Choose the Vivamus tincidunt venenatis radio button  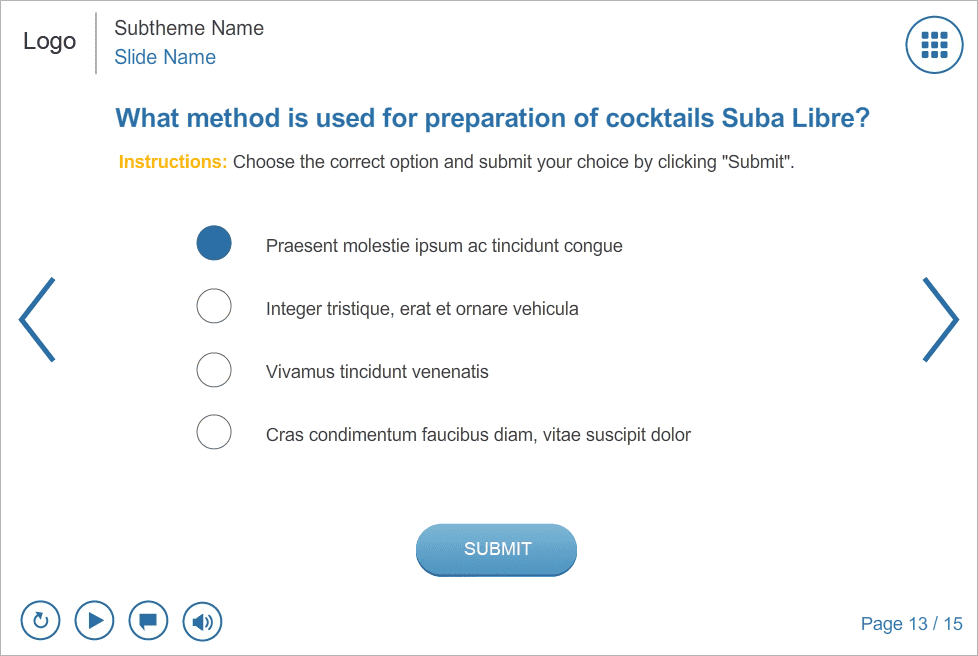pos(214,369)
